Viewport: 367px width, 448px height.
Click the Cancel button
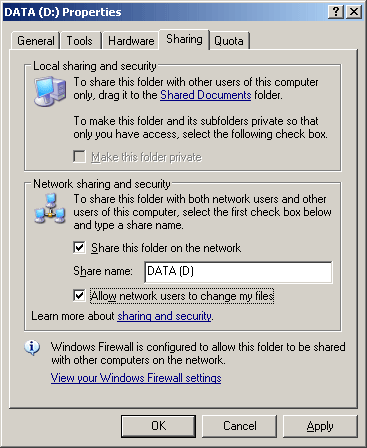pos(240,426)
